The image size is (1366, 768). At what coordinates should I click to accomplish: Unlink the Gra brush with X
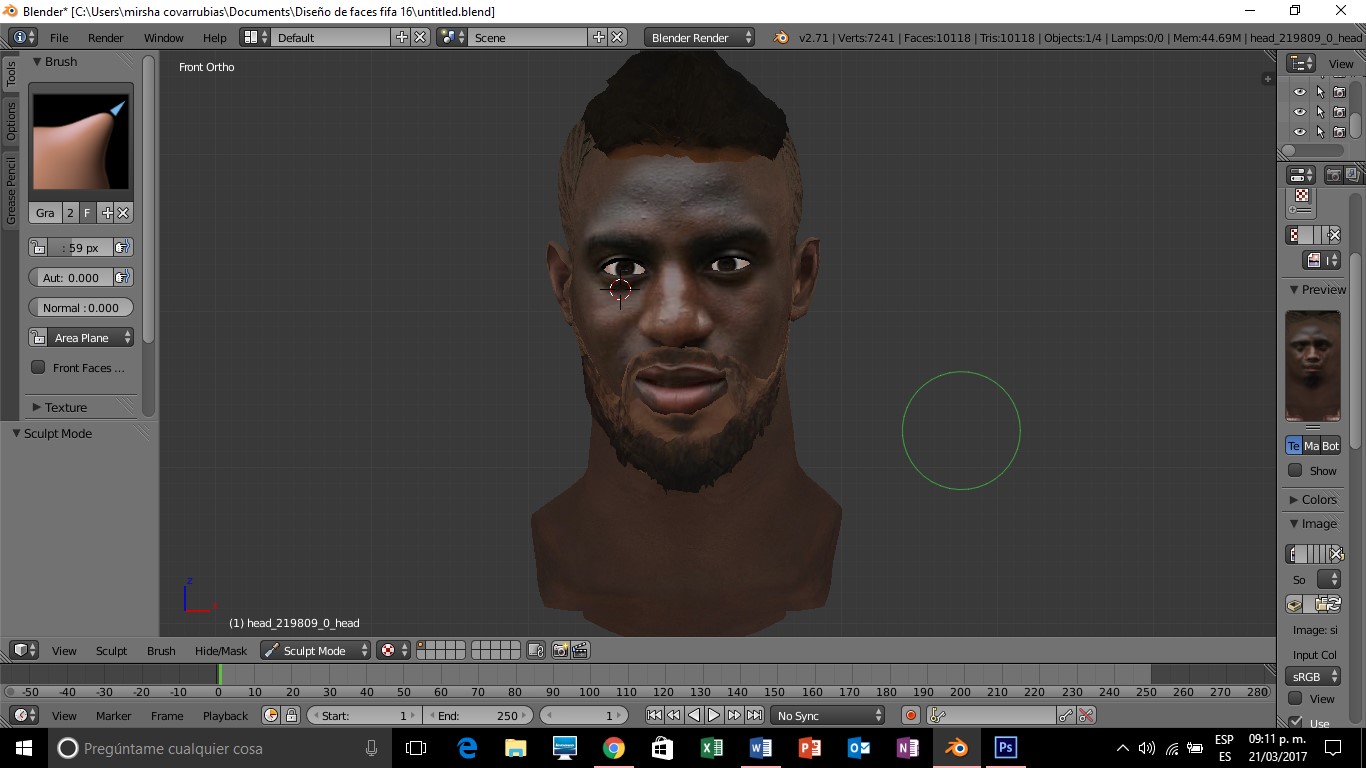(124, 213)
